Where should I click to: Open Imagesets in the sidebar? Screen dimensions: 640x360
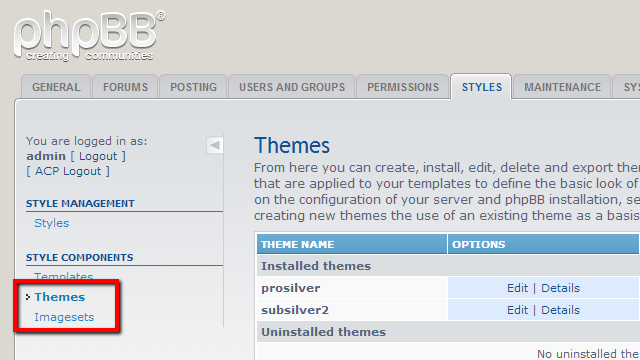64,317
